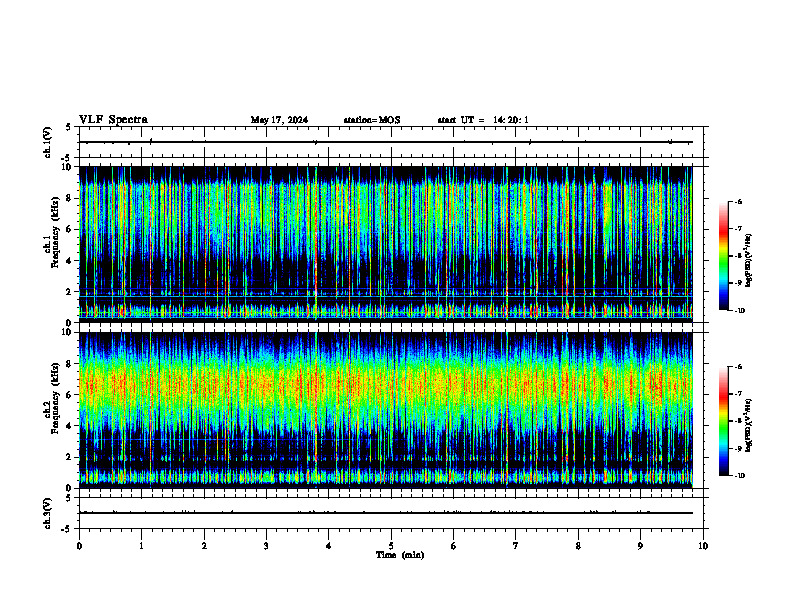Click the time axis tick label '8'
792x612 pixels.
(x=578, y=546)
